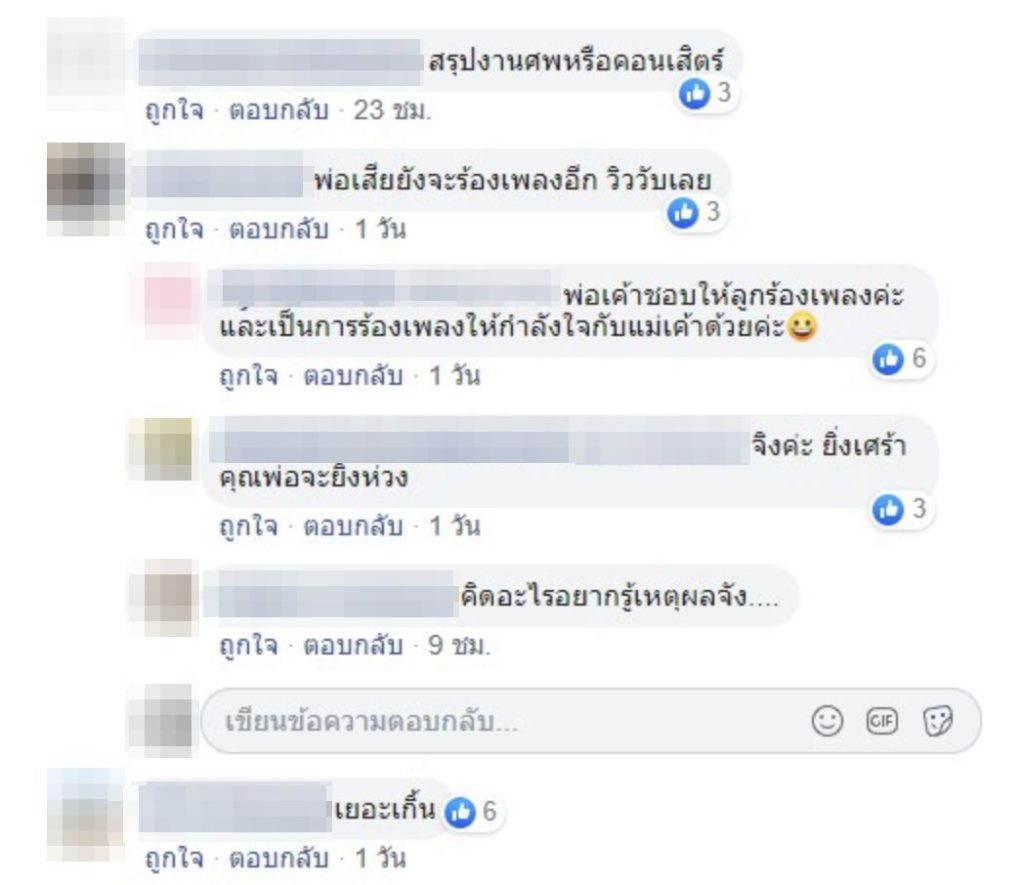Click like reaction icon on จิงค่ะ ยิ่งเศร้า reply
The image size is (1024, 885).
888,509
